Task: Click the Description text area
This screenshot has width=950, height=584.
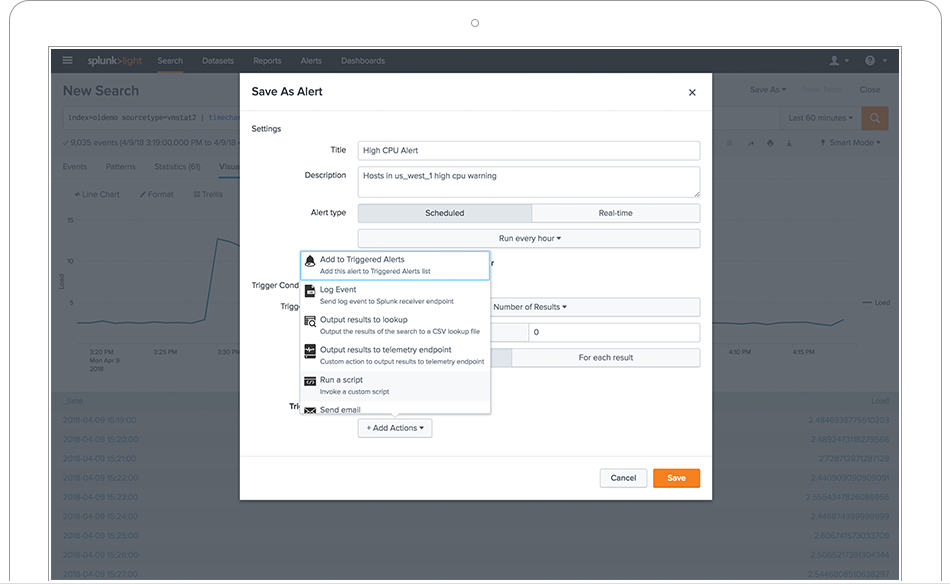Action: 529,182
